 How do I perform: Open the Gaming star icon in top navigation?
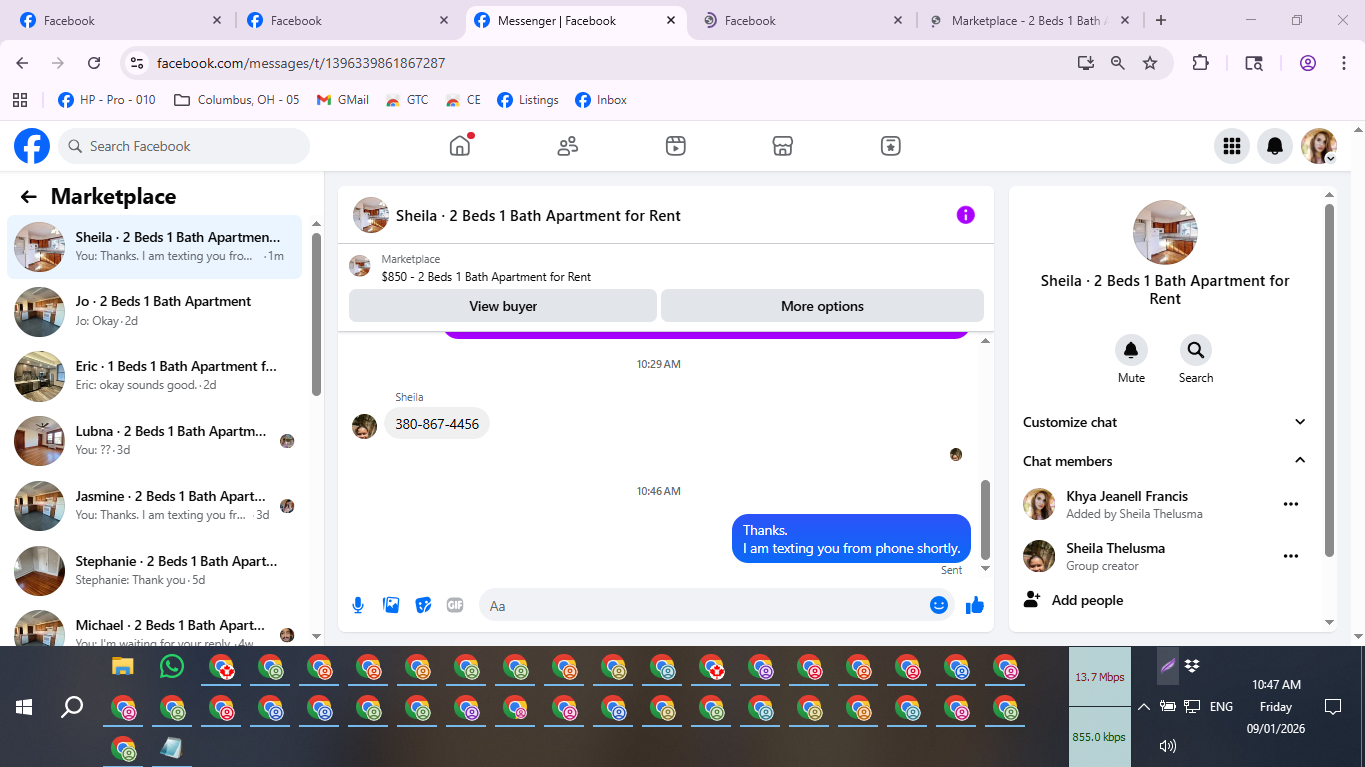pyautogui.click(x=891, y=146)
